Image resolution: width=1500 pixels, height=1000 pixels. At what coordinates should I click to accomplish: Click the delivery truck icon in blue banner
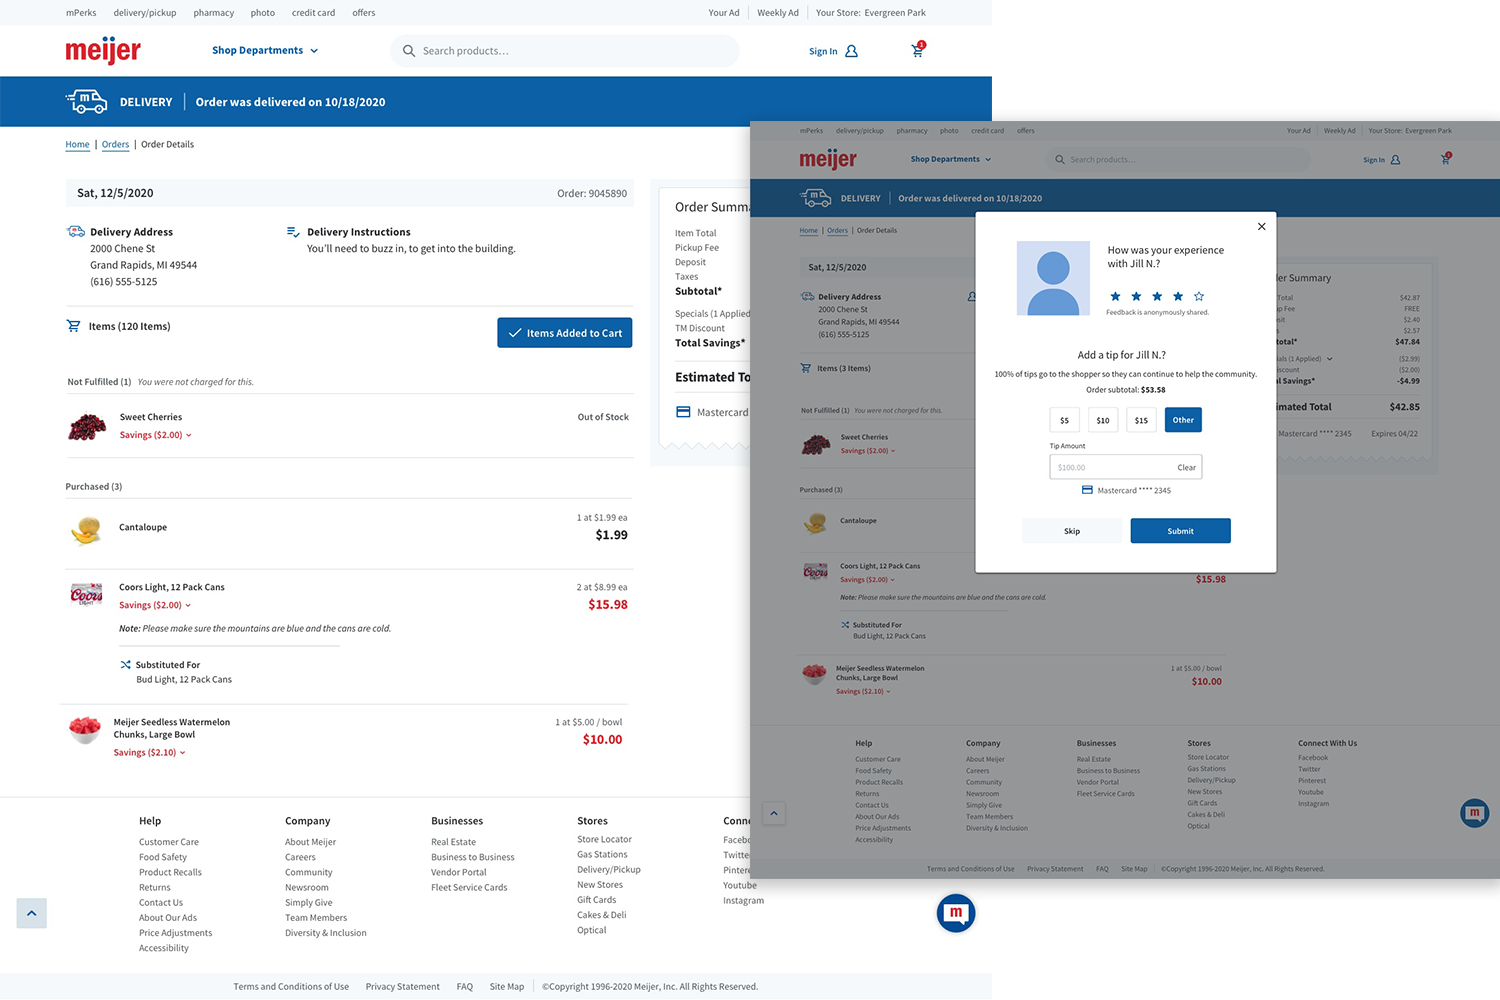pos(86,101)
